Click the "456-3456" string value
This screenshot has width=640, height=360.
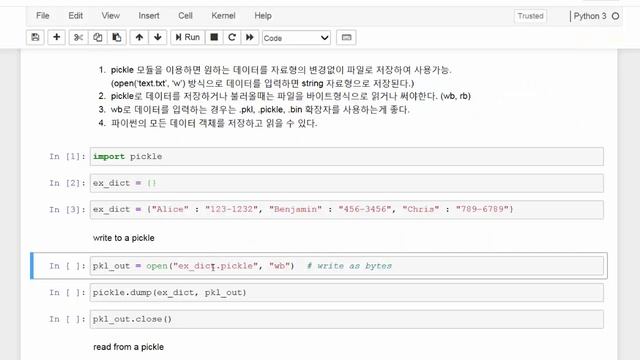364,209
